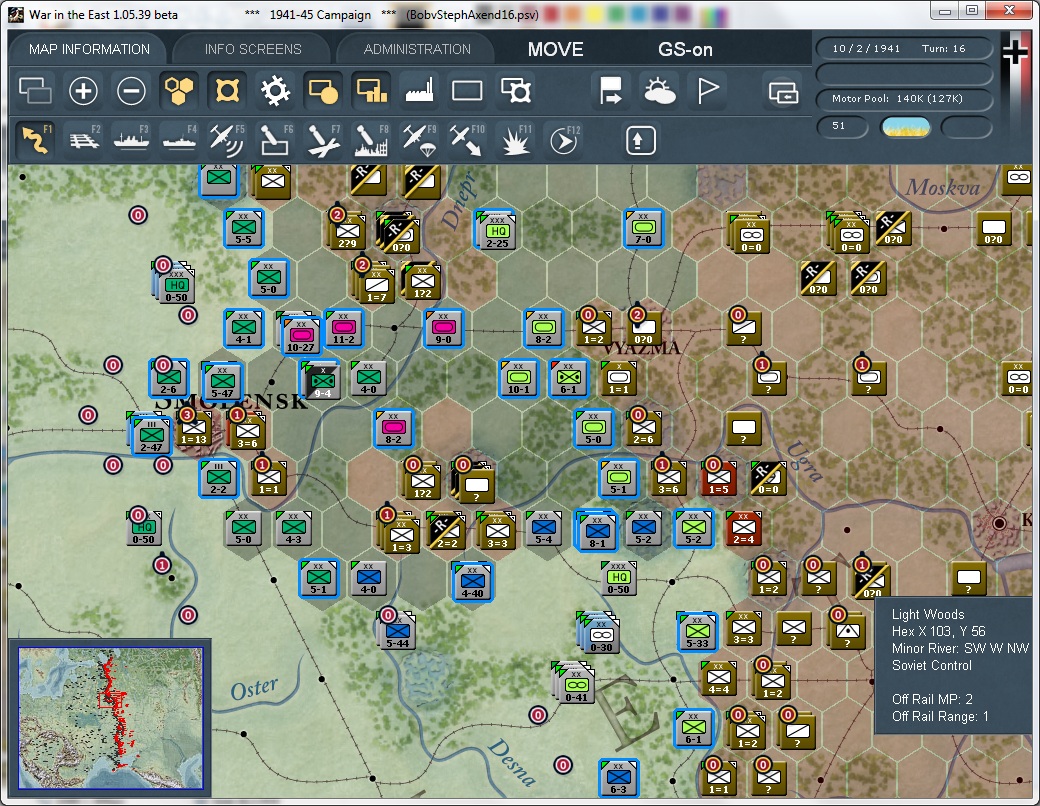The width and height of the screenshot is (1040, 806).
Task: Click the sky-and-field weather indicator pill
Action: pos(905,127)
